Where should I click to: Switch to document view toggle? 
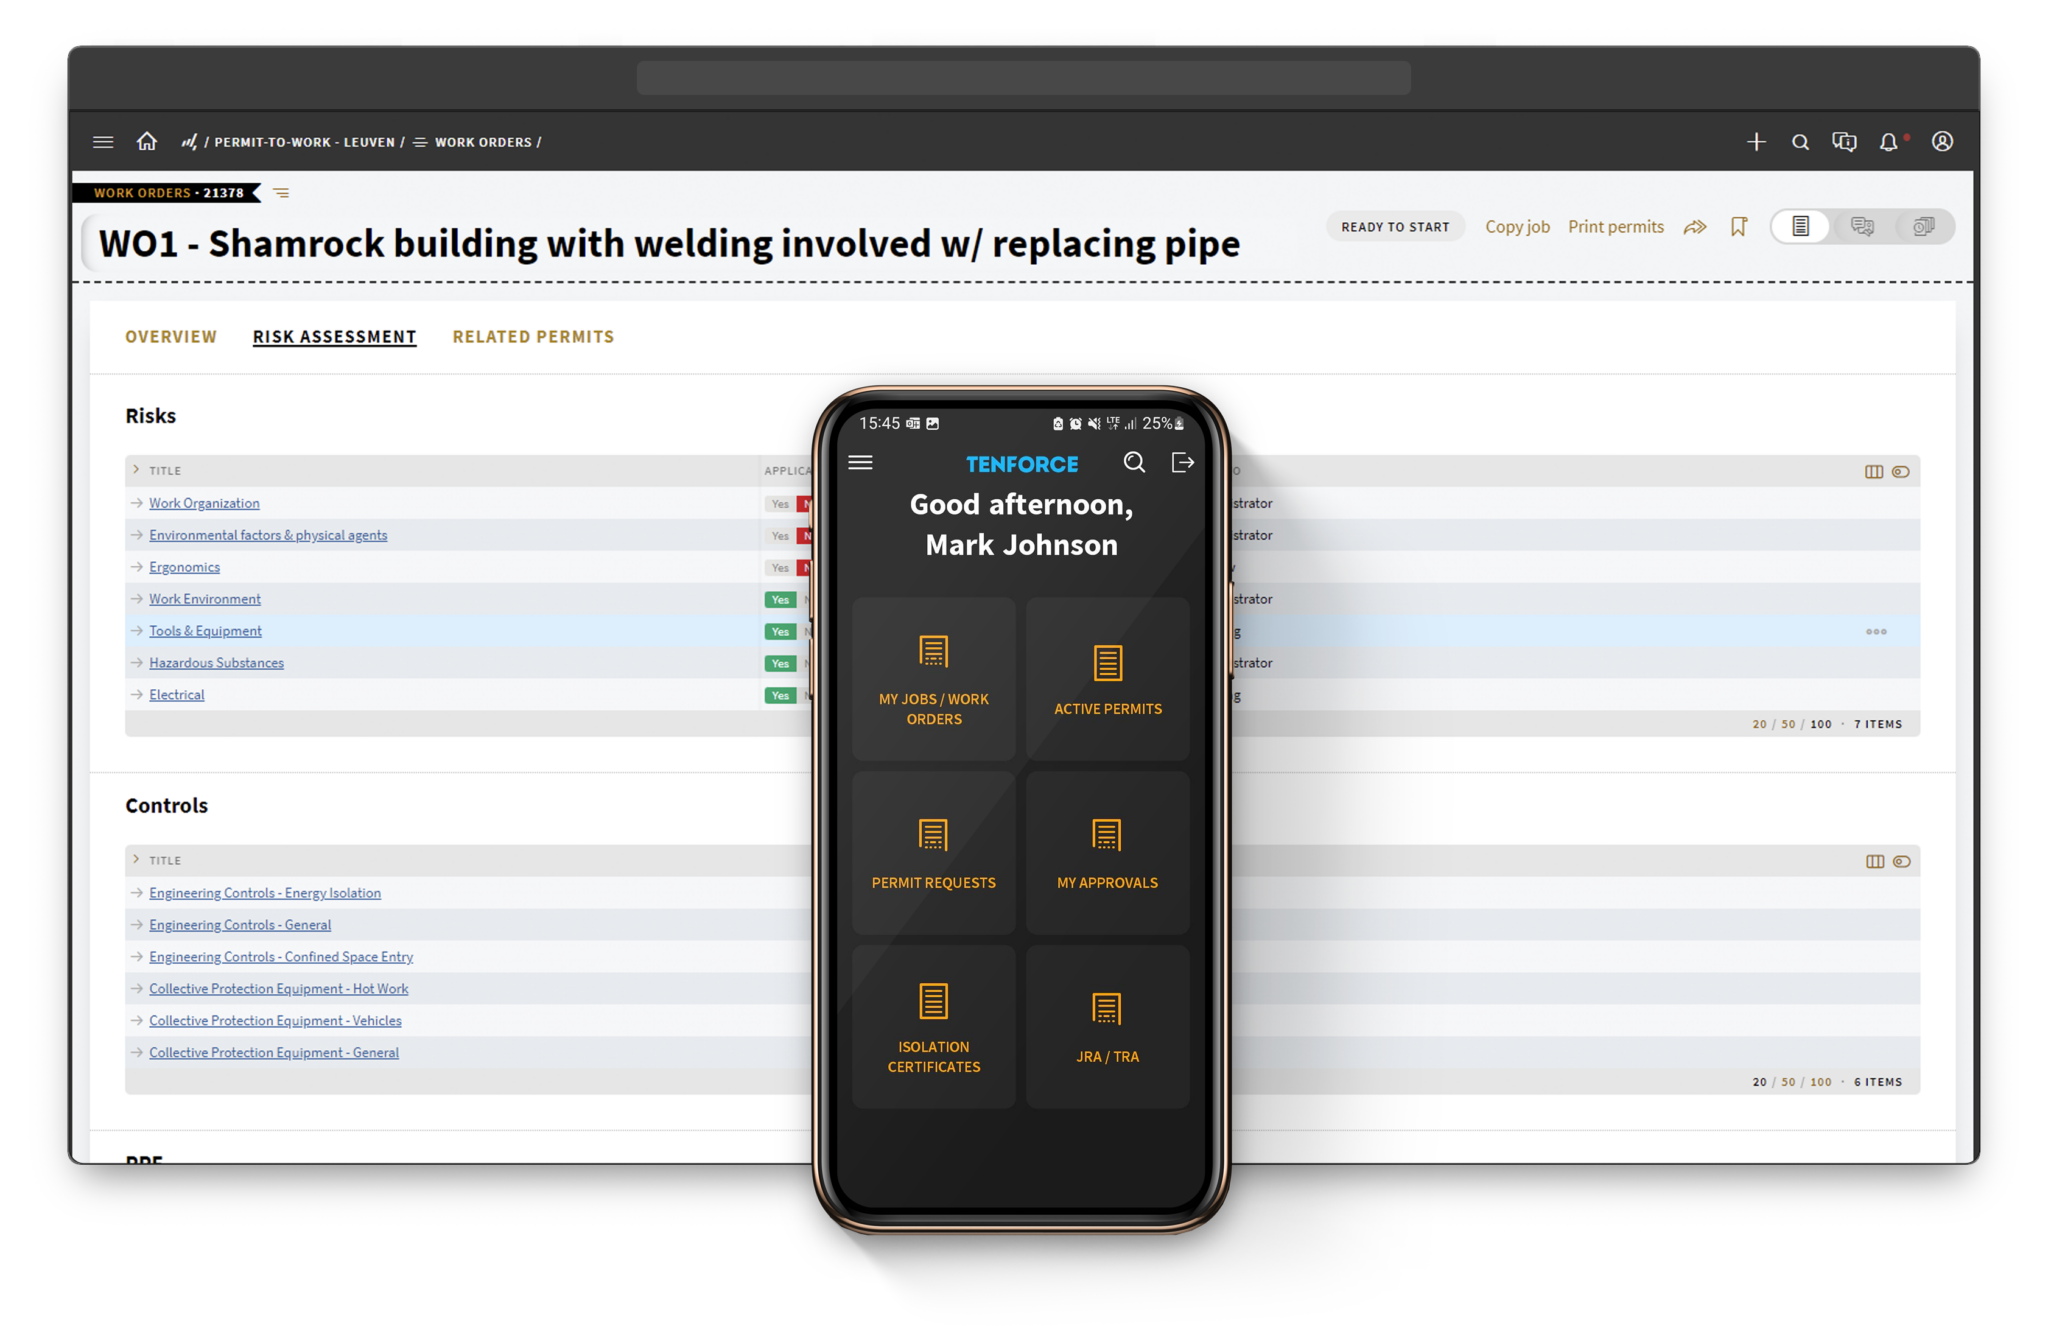[x=1801, y=227]
